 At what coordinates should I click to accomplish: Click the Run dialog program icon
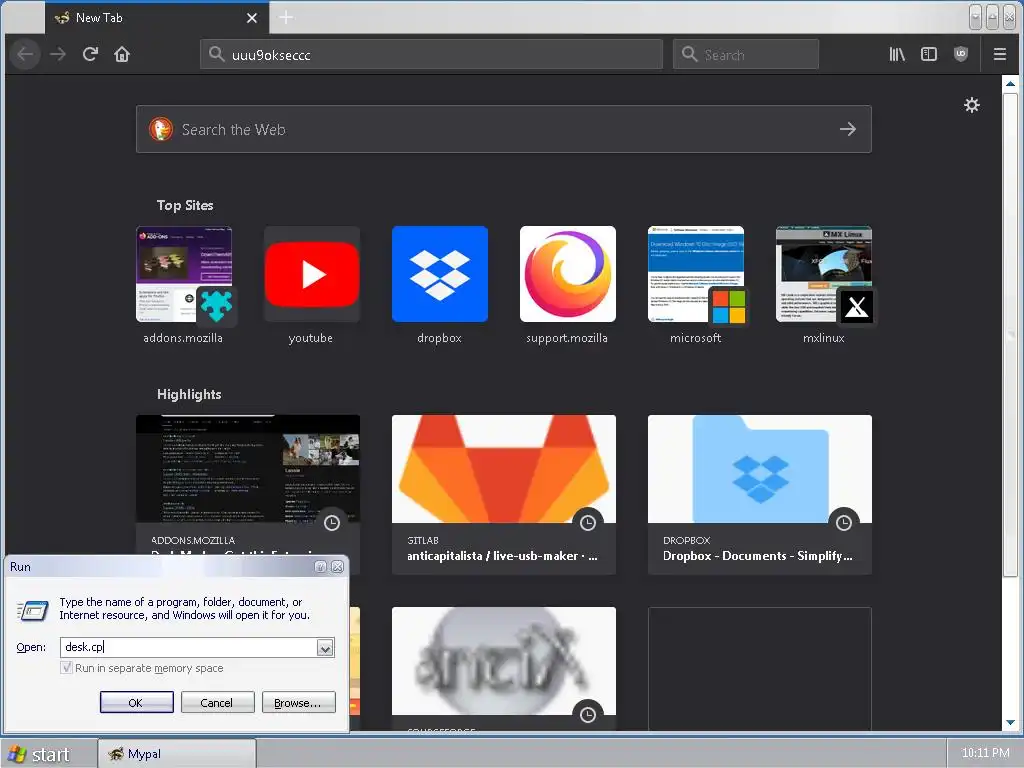point(33,611)
